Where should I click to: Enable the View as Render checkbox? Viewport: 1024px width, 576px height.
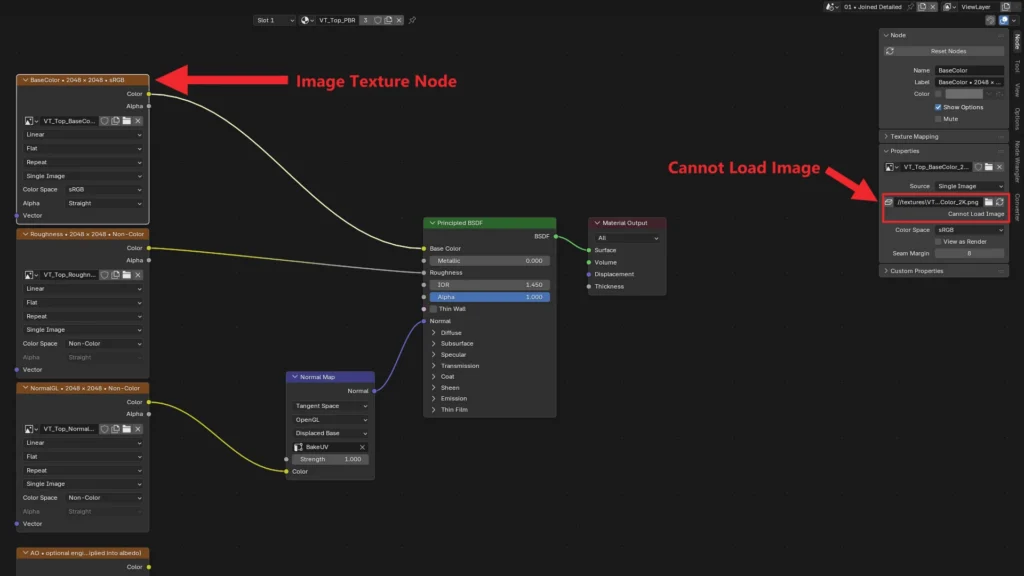[938, 242]
